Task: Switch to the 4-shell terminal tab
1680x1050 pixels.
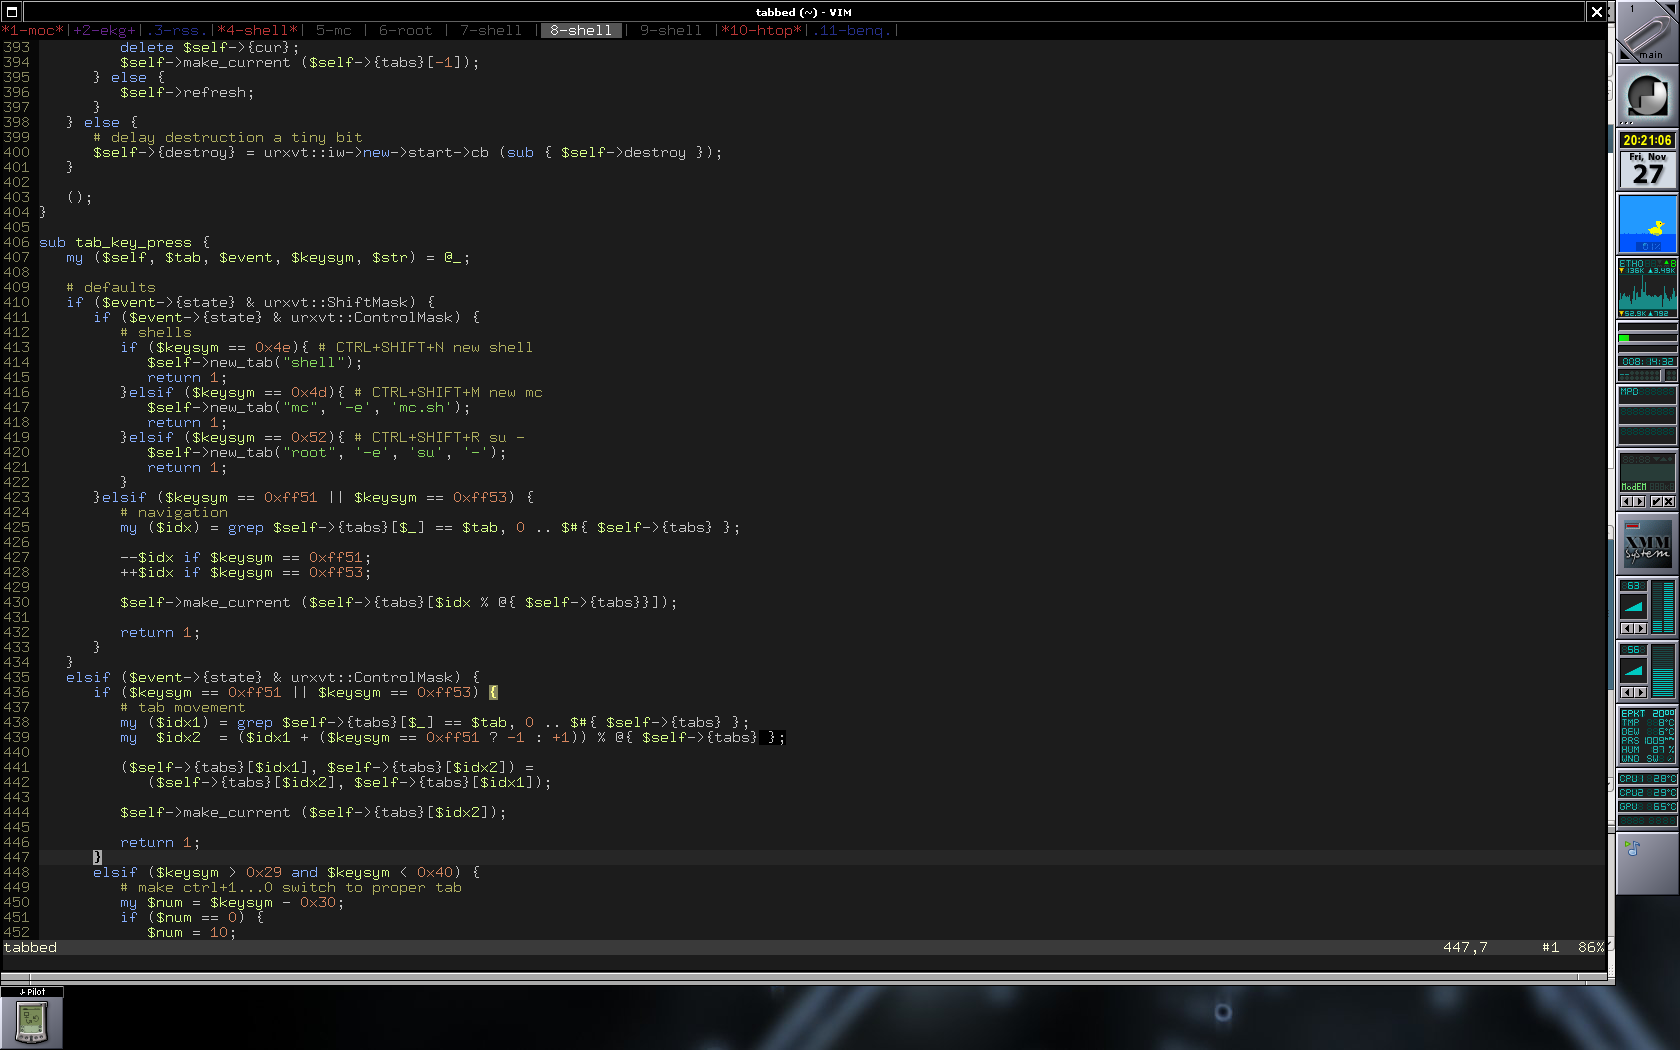Action: click(258, 31)
